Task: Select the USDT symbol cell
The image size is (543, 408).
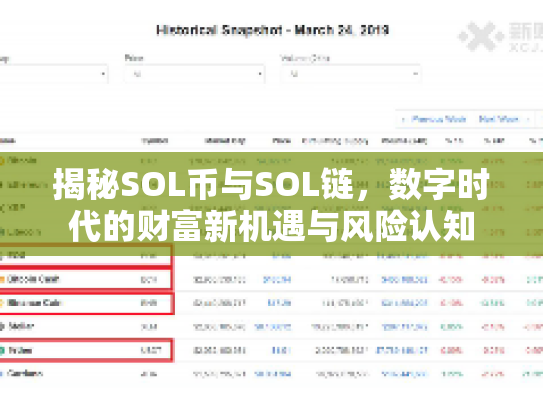Action: pyautogui.click(x=151, y=350)
